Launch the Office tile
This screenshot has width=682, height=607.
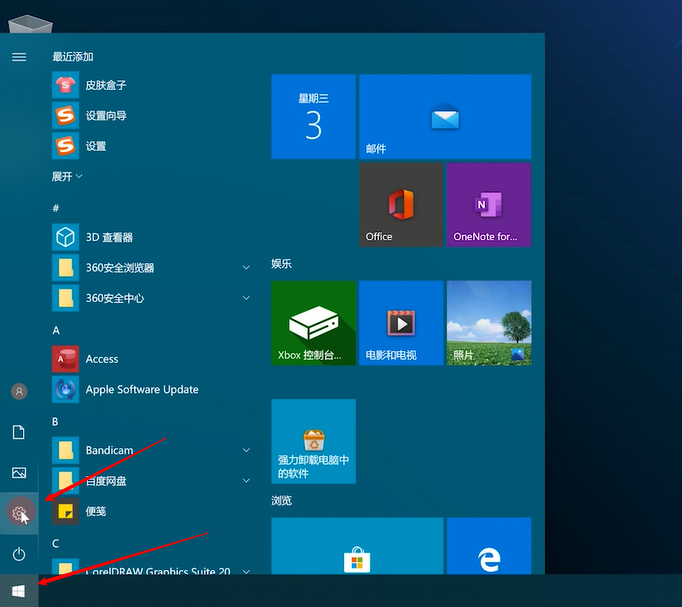coord(401,205)
